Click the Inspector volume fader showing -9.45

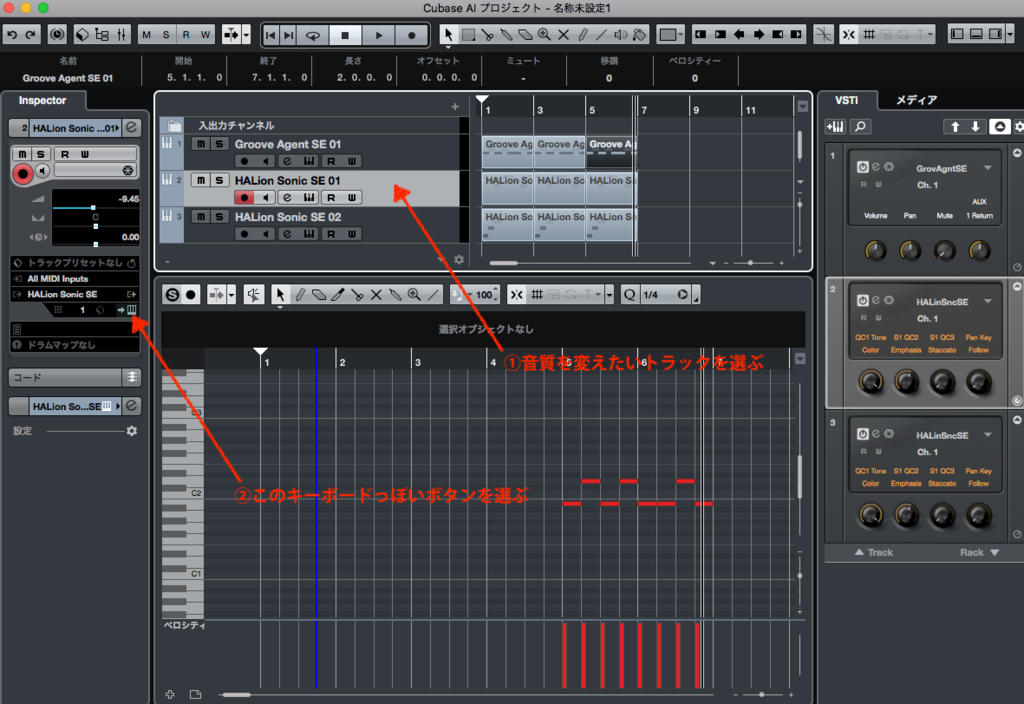[x=95, y=207]
